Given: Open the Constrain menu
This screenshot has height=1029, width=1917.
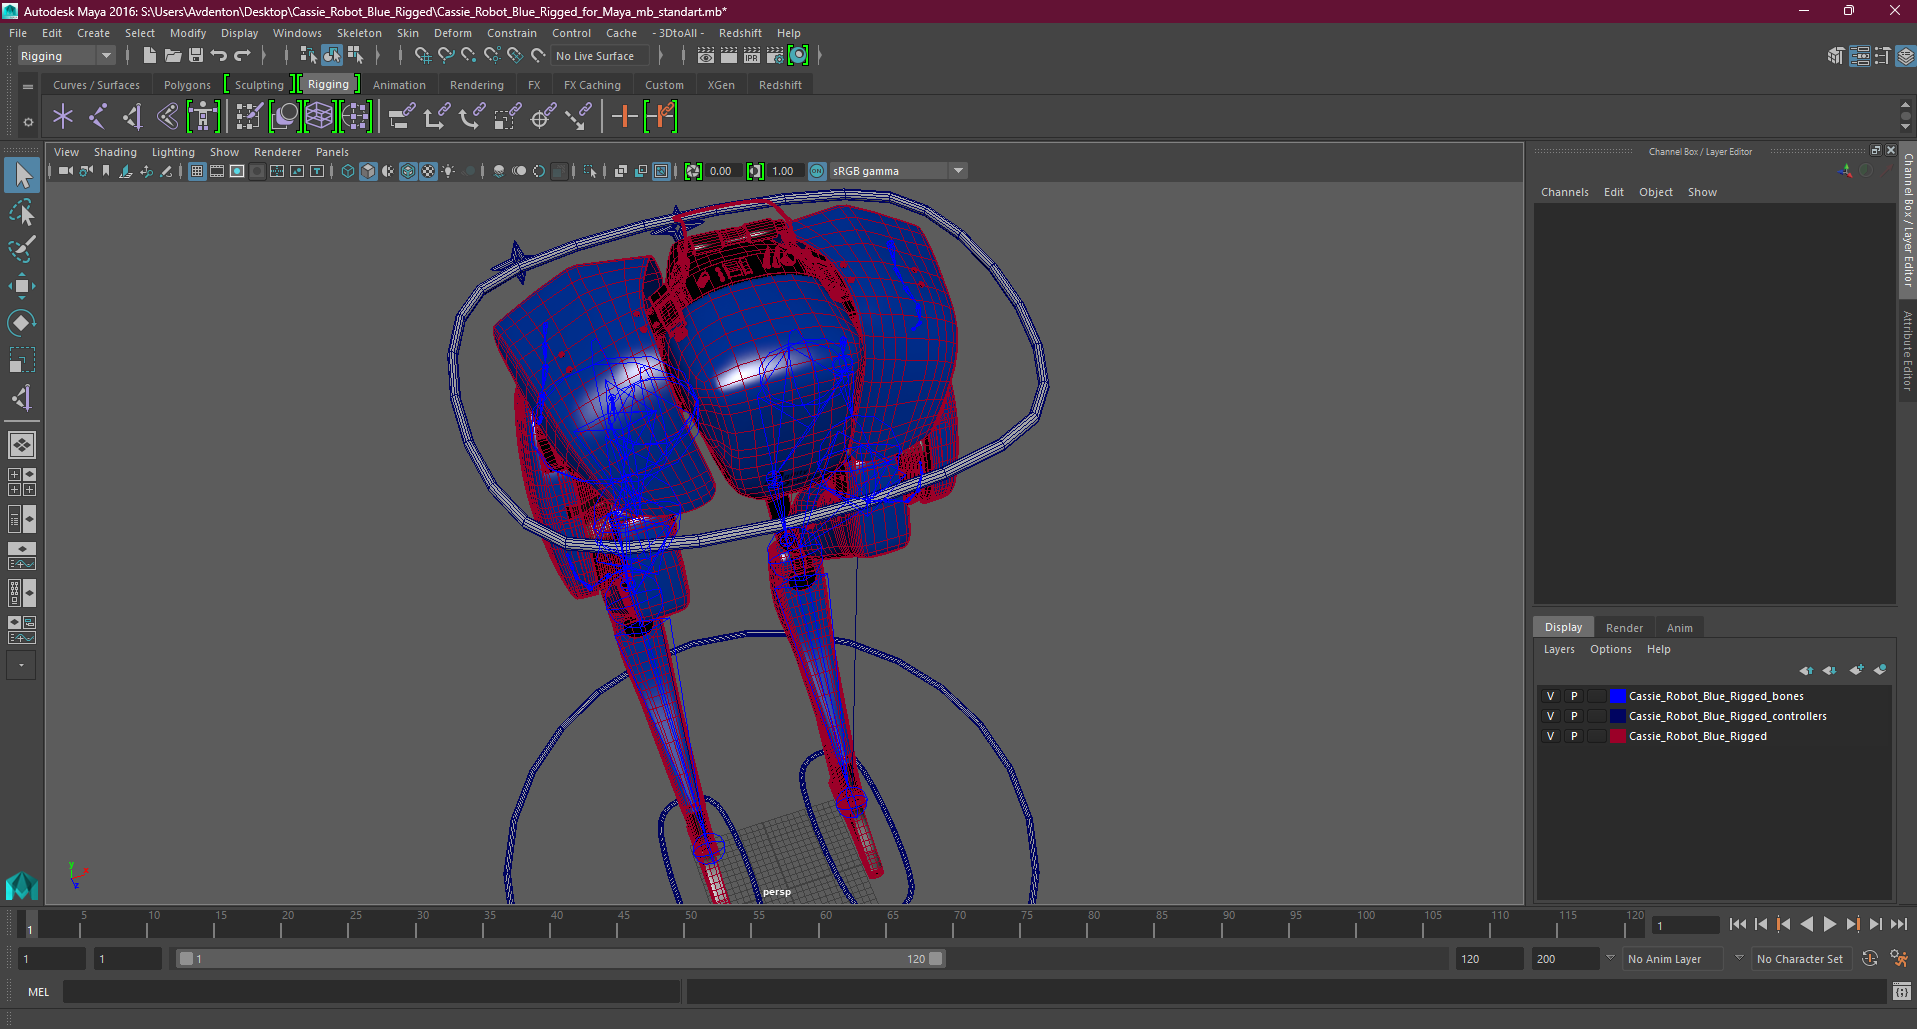Looking at the screenshot, I should click(x=512, y=33).
